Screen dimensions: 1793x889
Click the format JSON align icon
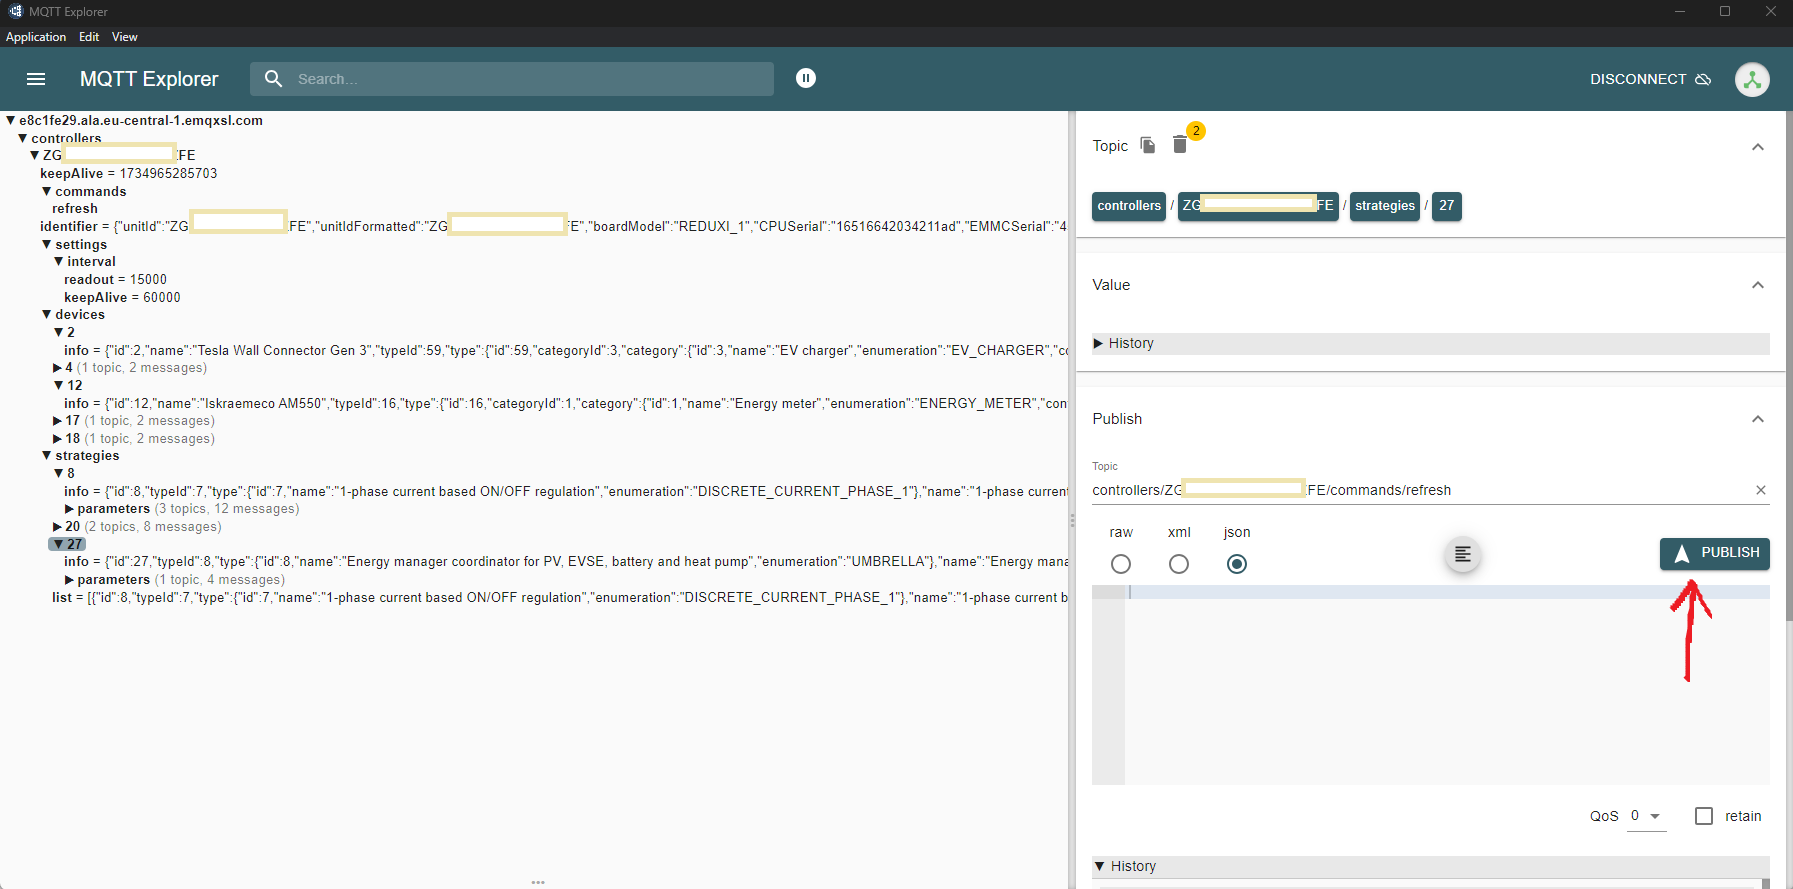click(1462, 555)
